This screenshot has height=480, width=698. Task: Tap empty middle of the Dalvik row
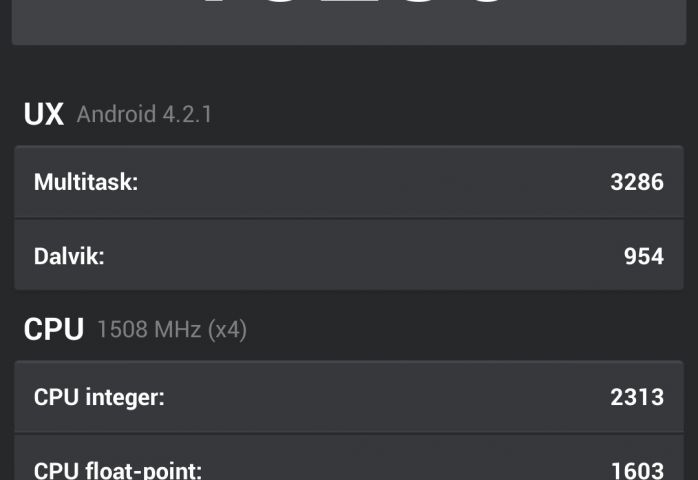pyautogui.click(x=350, y=256)
